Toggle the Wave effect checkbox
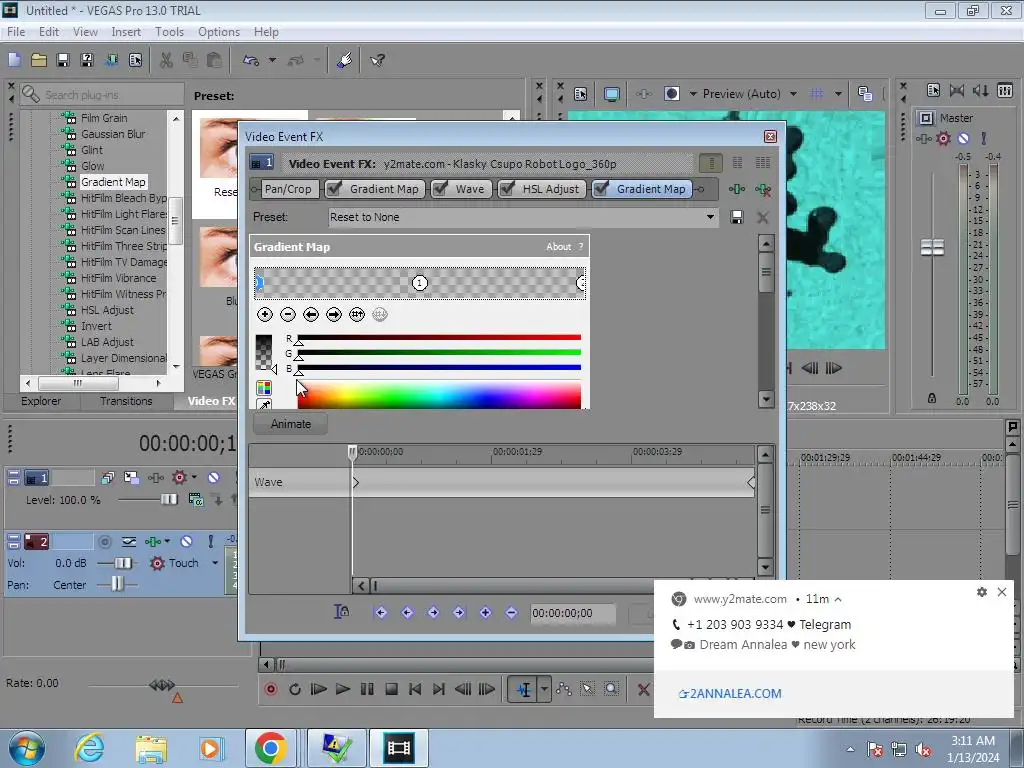Screen dimensions: 1024x768 tap(440, 189)
